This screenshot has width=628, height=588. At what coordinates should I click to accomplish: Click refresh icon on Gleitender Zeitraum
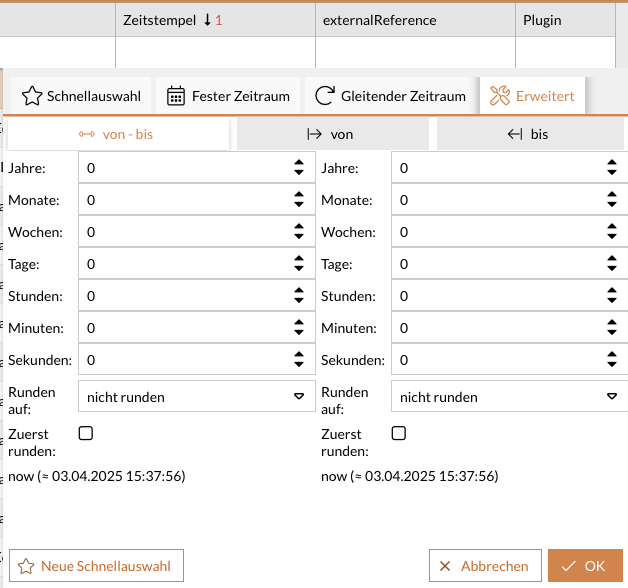(325, 96)
